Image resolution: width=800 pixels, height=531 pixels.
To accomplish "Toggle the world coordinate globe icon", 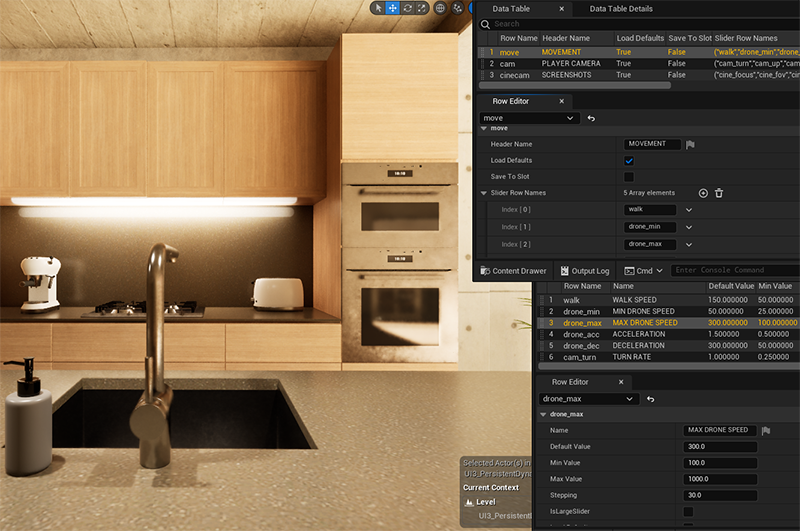I will (x=440, y=8).
